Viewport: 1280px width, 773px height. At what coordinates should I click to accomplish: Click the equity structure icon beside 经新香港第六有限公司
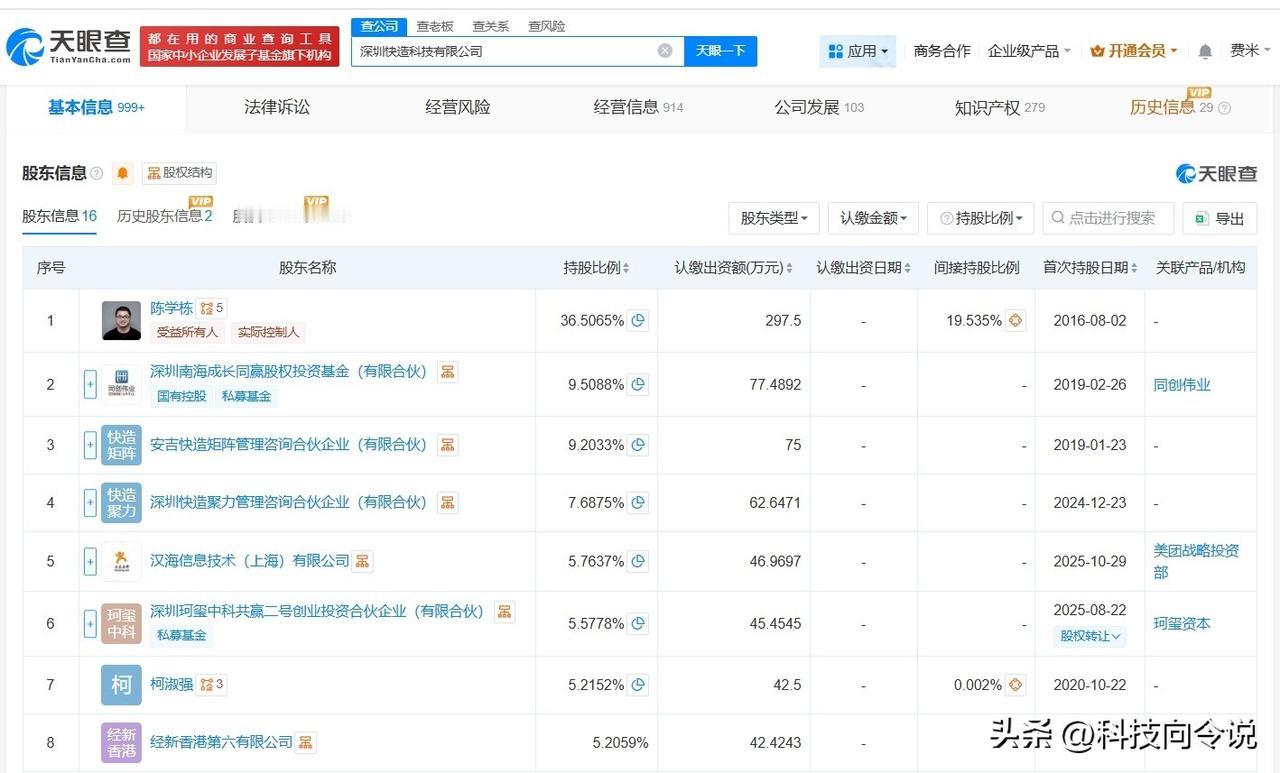(x=306, y=742)
